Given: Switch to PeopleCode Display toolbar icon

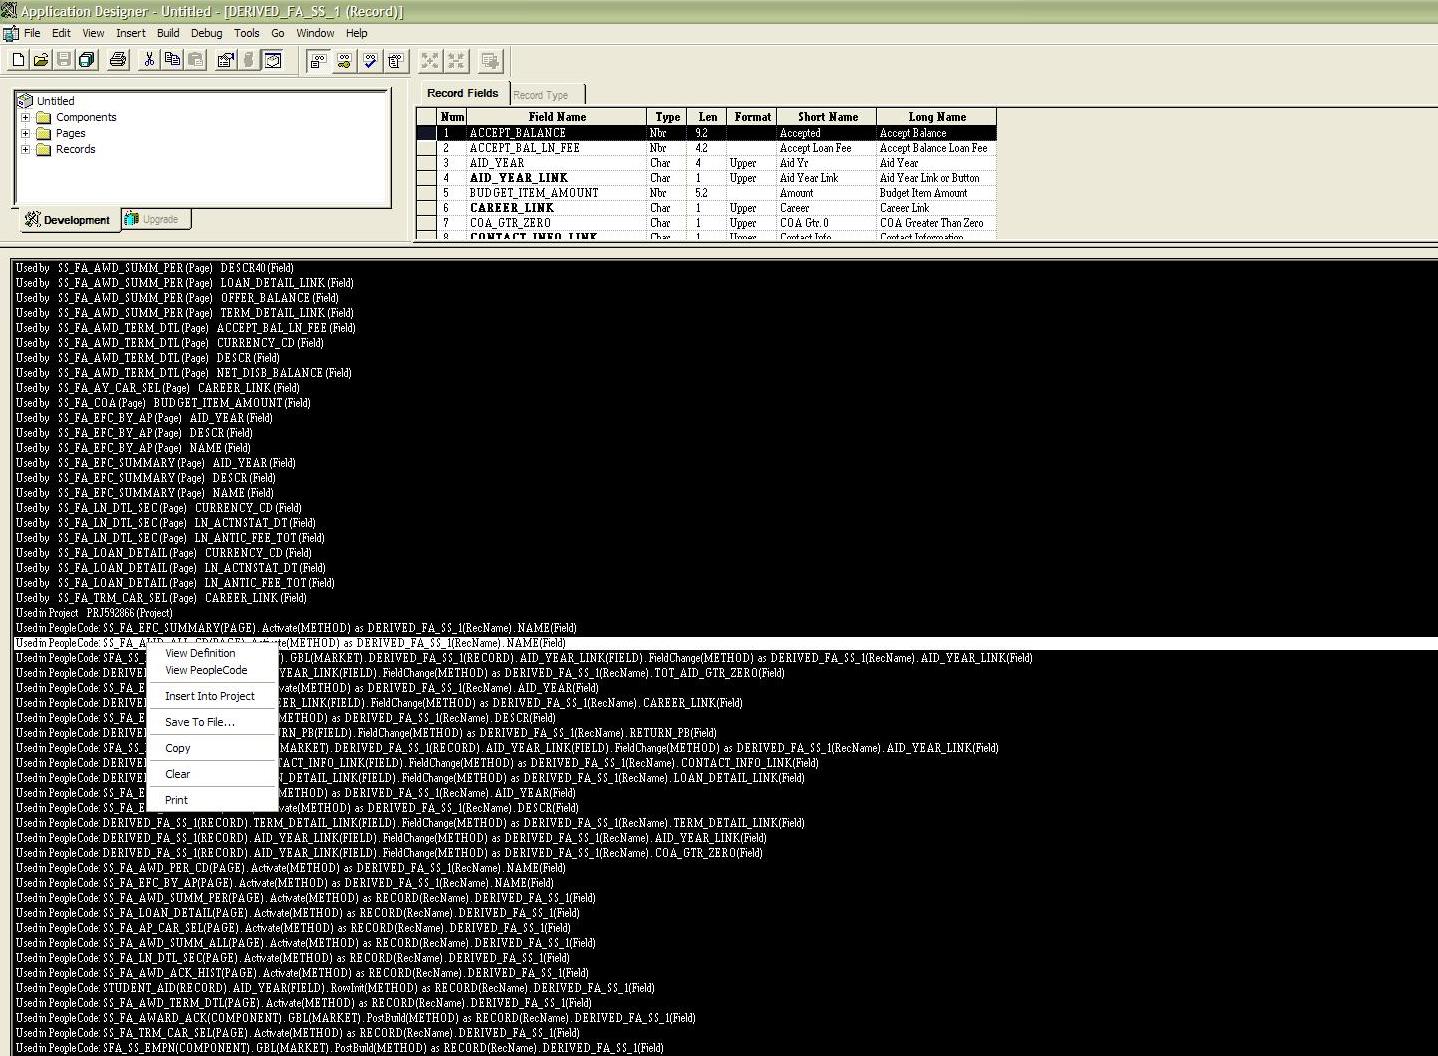Looking at the screenshot, I should 396,61.
